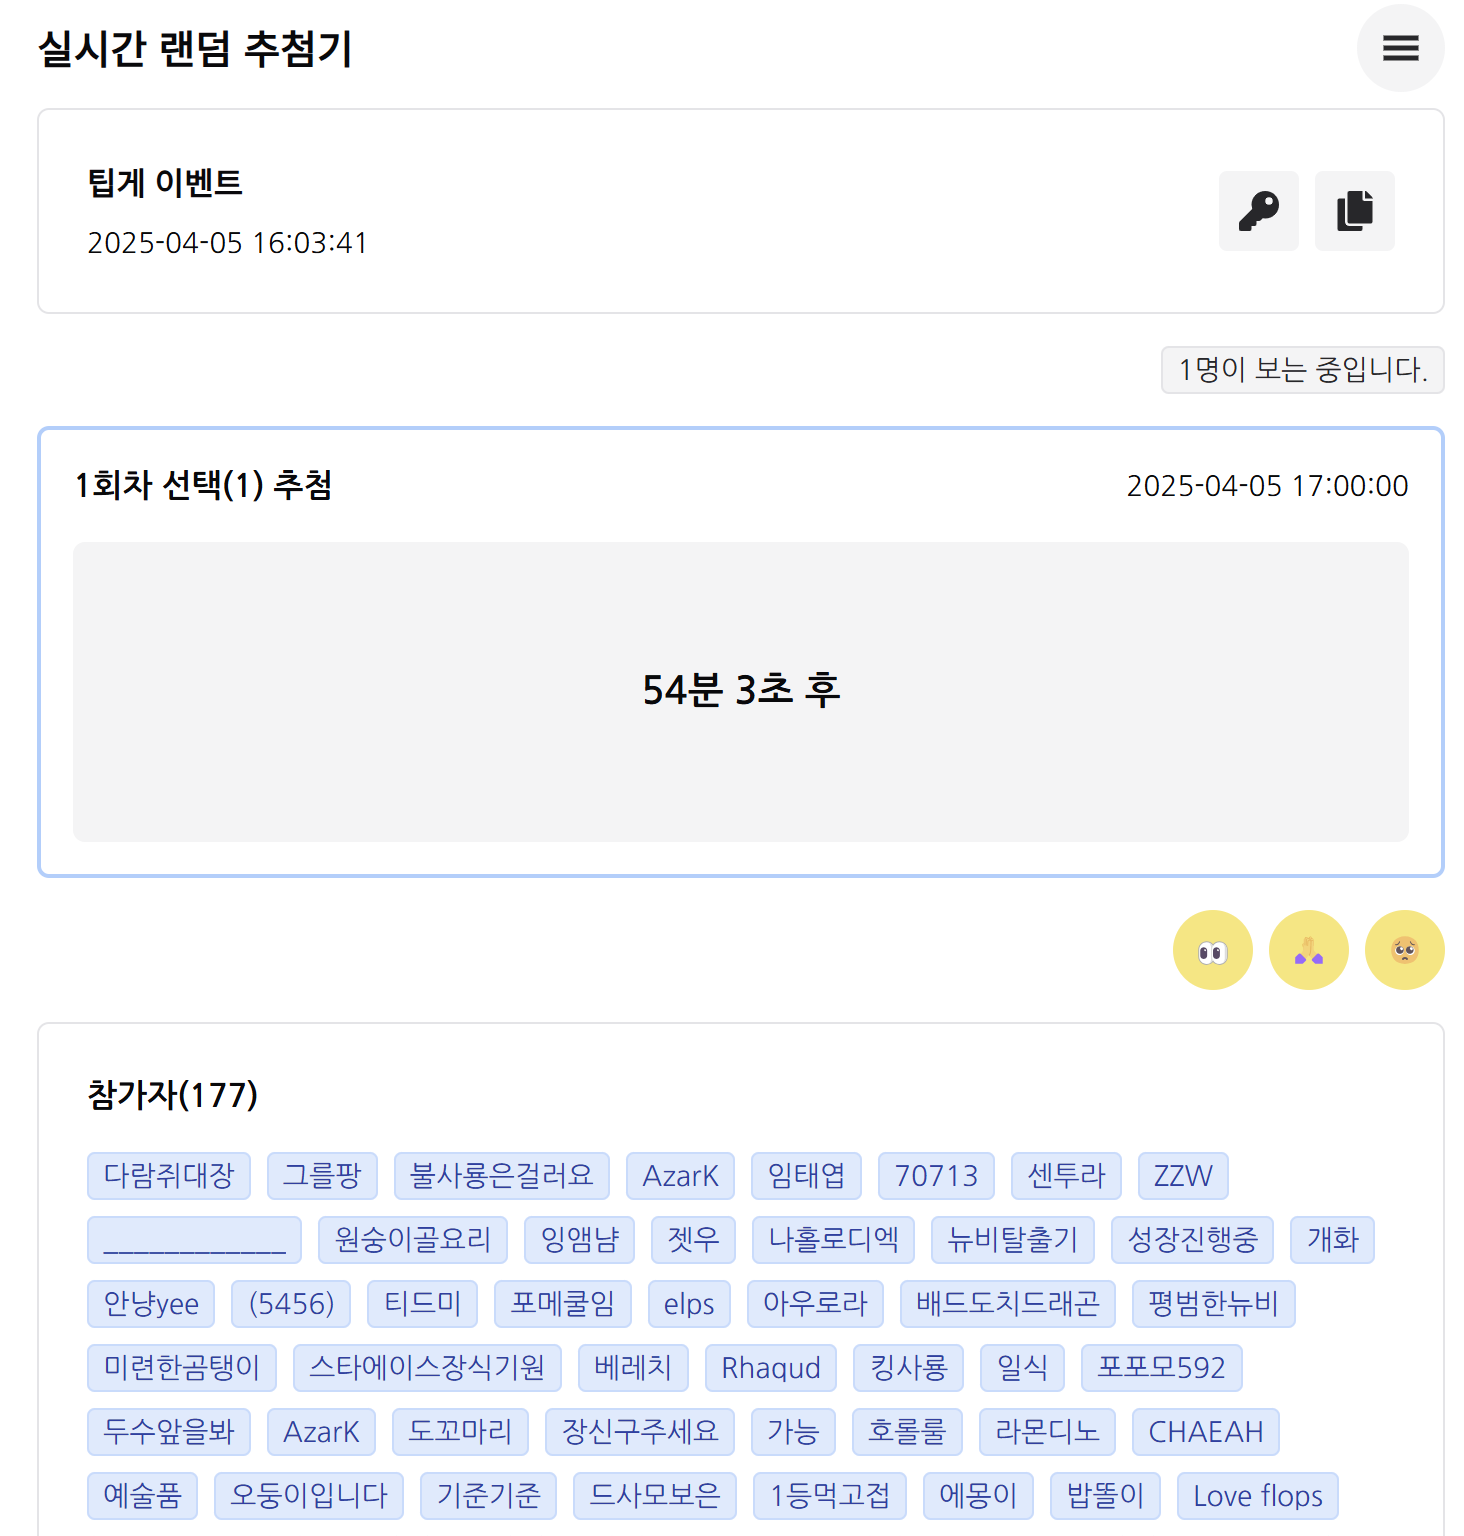This screenshot has height=1536, width=1464.
Task: Click the 54분 3초 후 countdown panel
Action: [x=740, y=691]
